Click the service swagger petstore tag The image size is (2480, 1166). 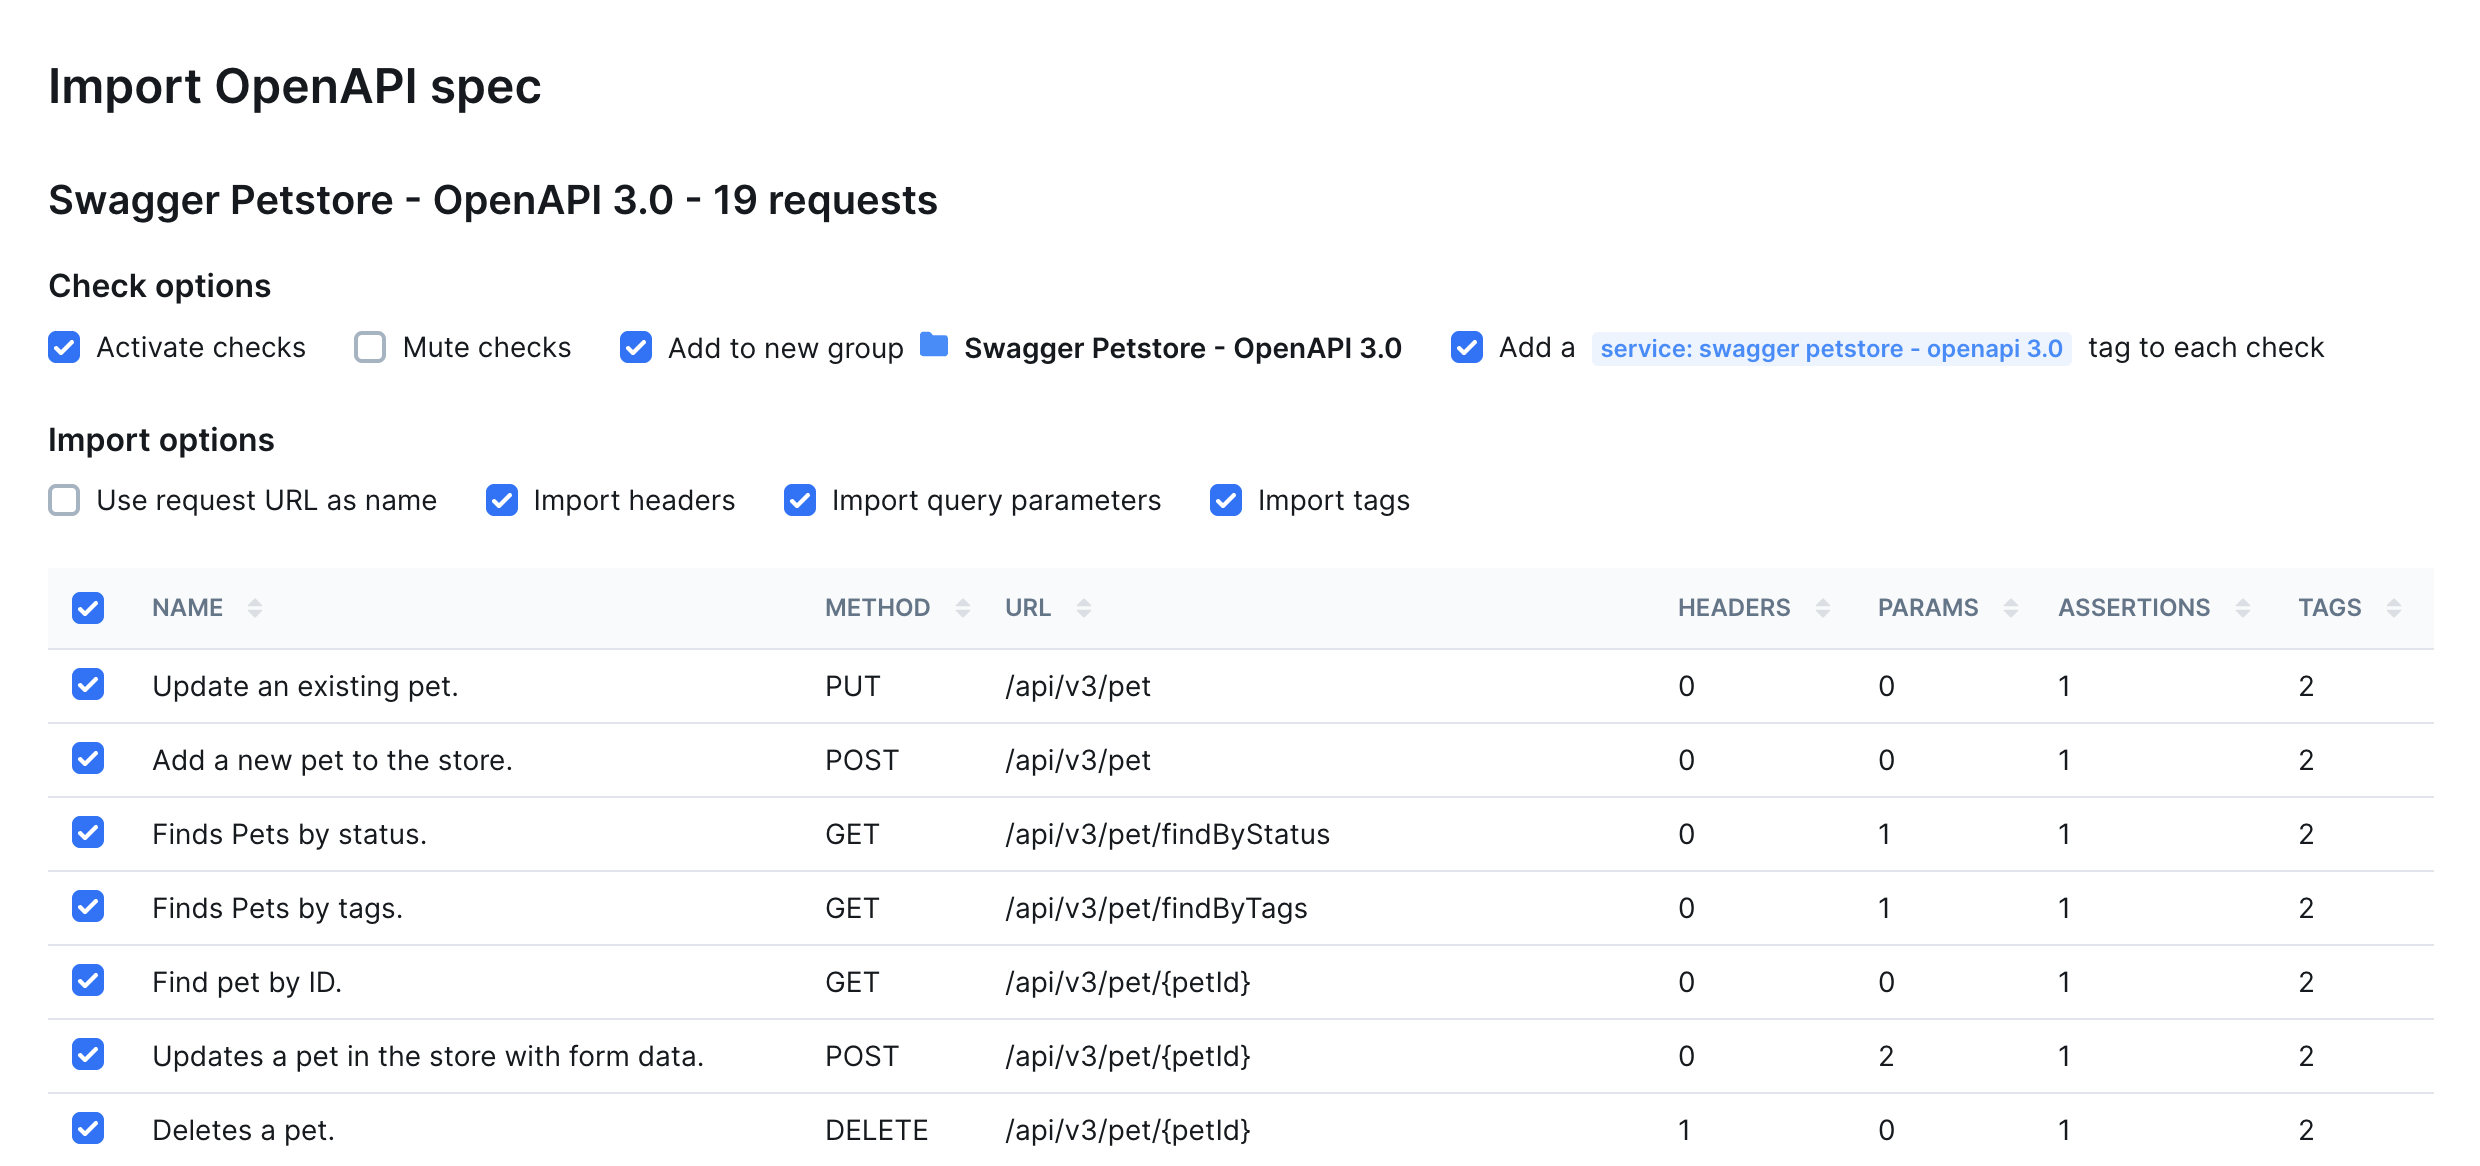[x=1831, y=348]
